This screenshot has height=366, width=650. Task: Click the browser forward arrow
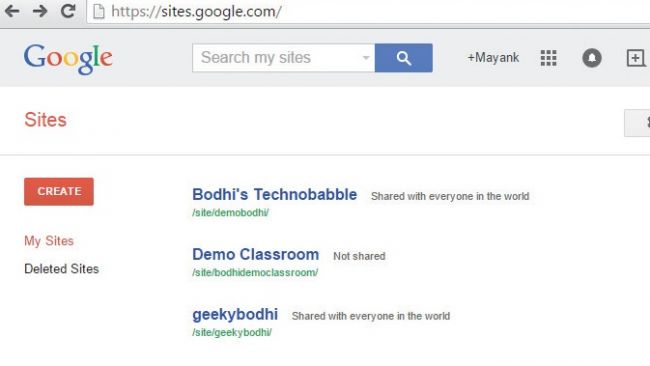[x=40, y=11]
